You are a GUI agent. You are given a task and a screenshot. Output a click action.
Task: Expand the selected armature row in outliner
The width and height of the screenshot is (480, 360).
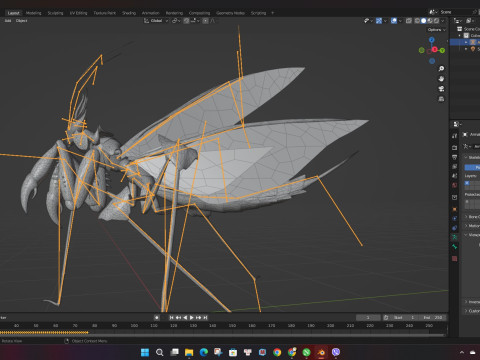(x=466, y=42)
